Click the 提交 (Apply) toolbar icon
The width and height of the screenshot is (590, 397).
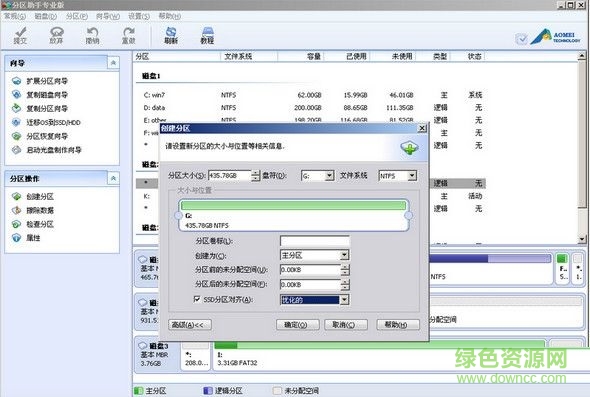click(20, 35)
